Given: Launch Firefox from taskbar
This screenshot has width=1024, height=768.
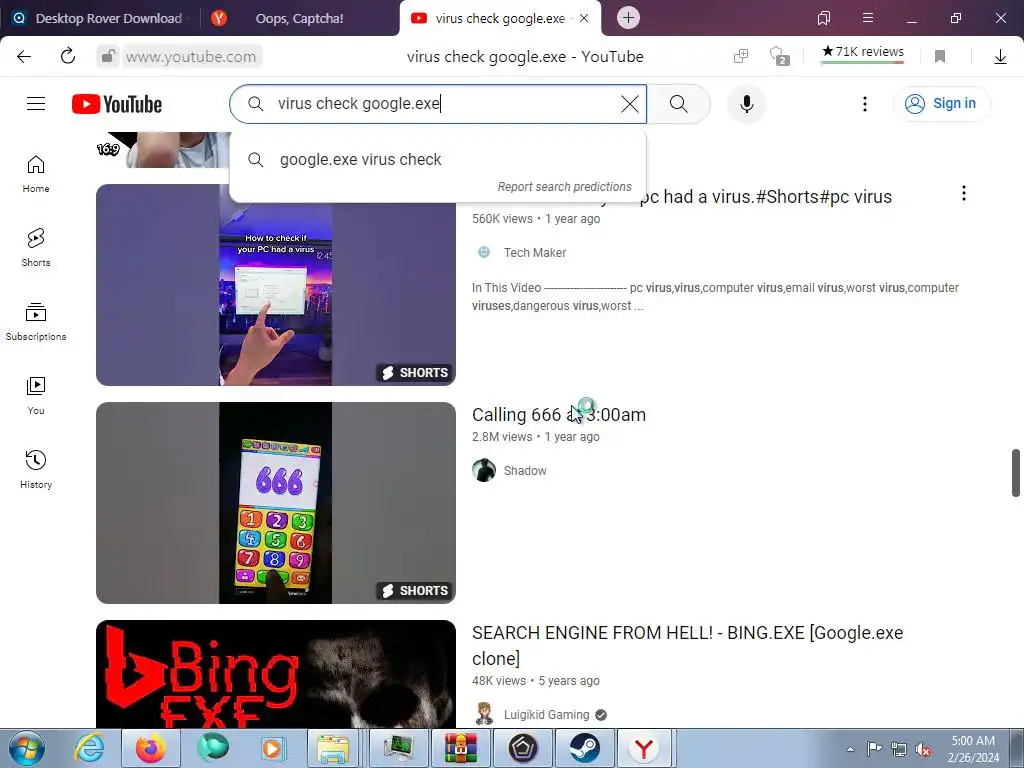Looking at the screenshot, I should pyautogui.click(x=151, y=748).
